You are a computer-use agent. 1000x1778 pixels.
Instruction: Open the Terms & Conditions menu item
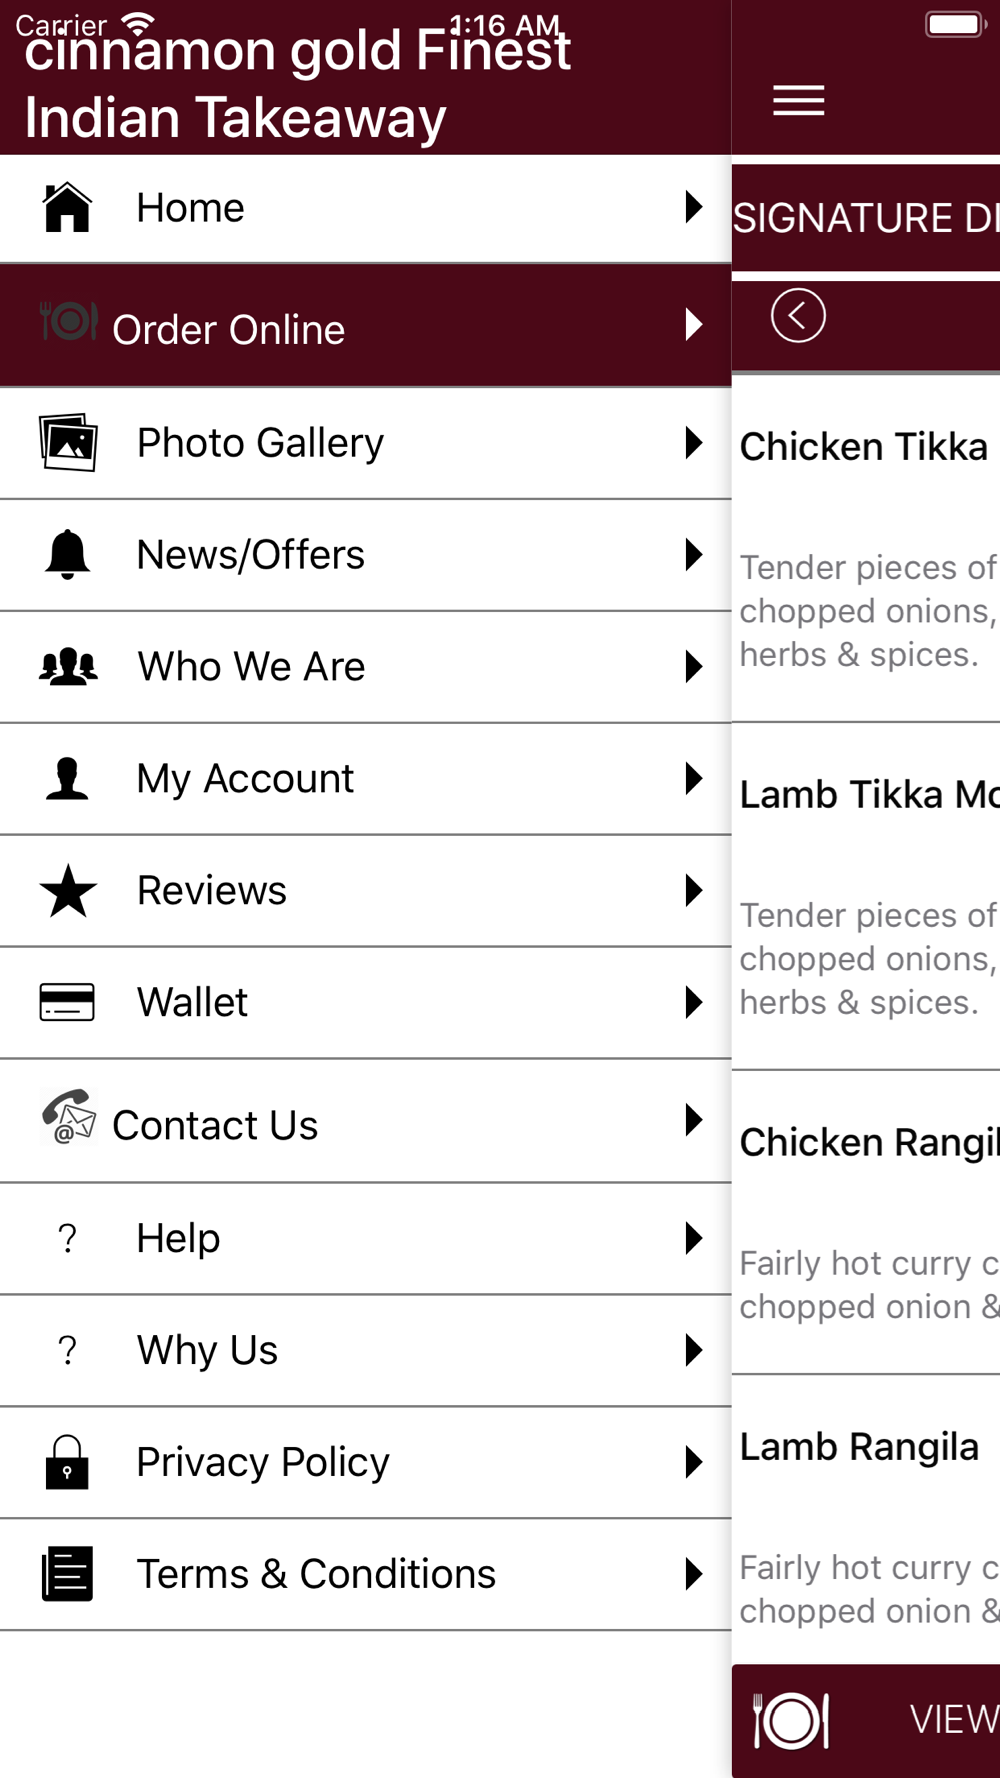[366, 1574]
